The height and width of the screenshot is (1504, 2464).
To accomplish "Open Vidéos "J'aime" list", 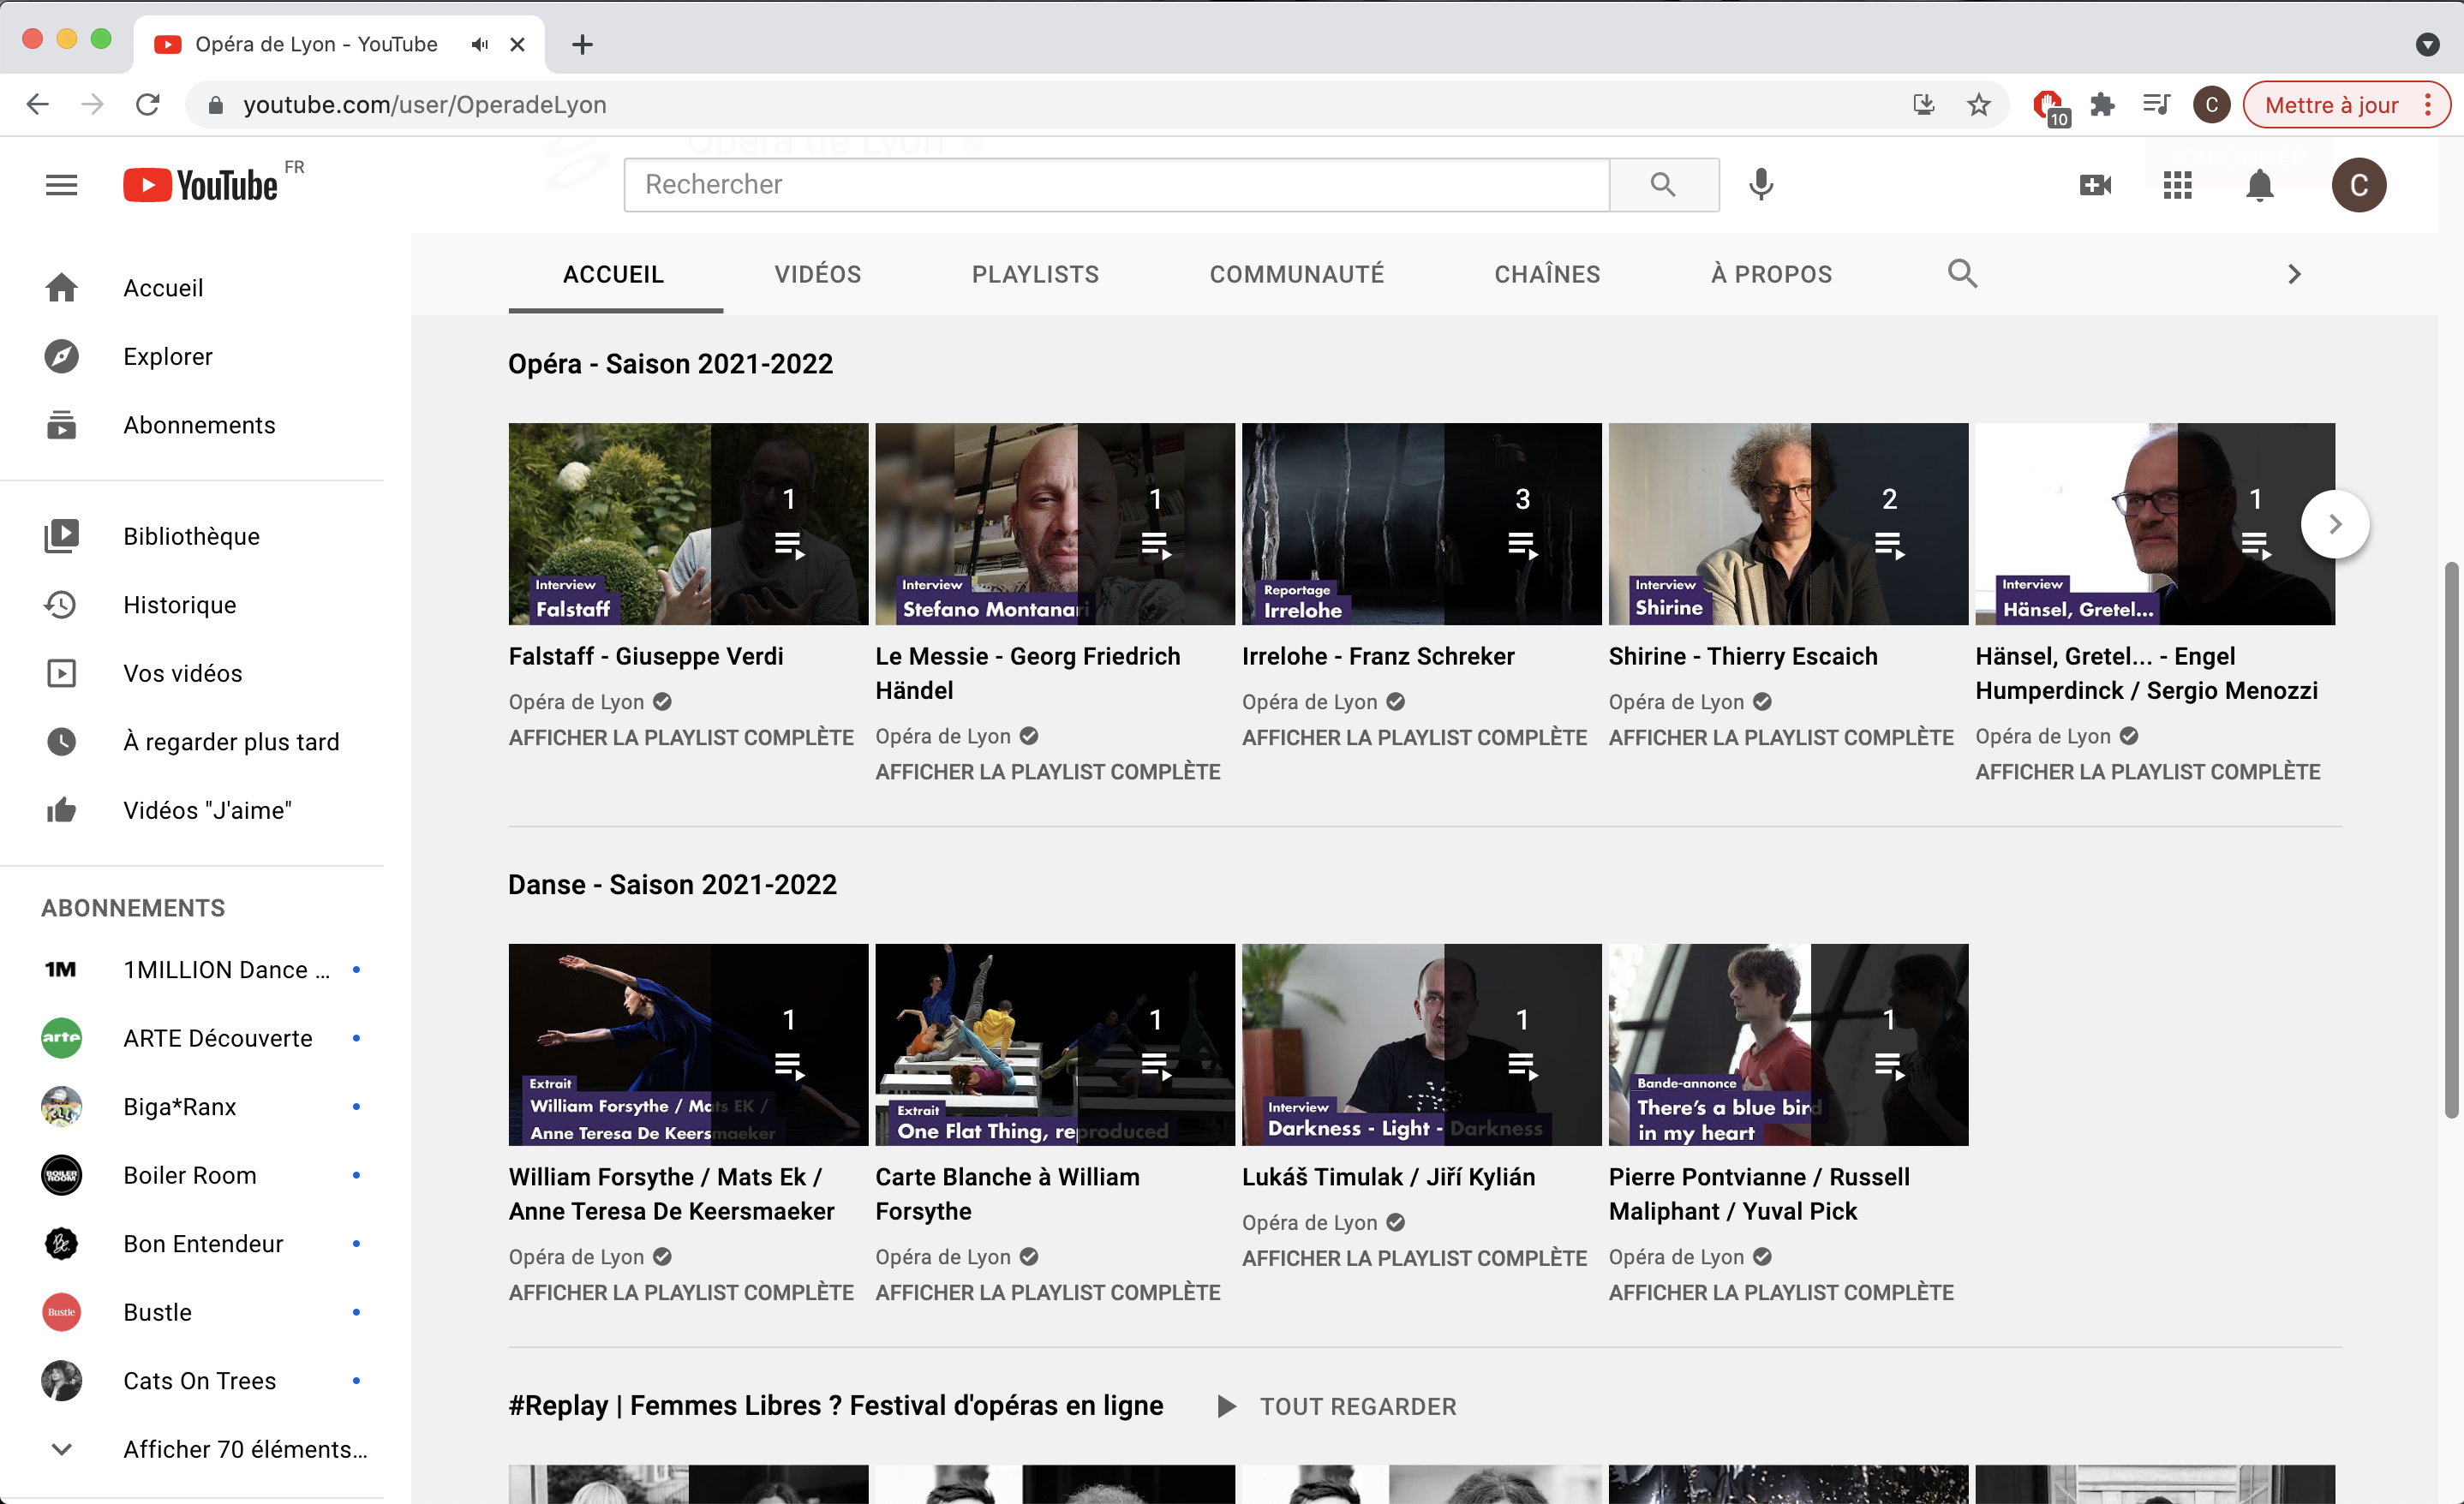I will [192, 810].
